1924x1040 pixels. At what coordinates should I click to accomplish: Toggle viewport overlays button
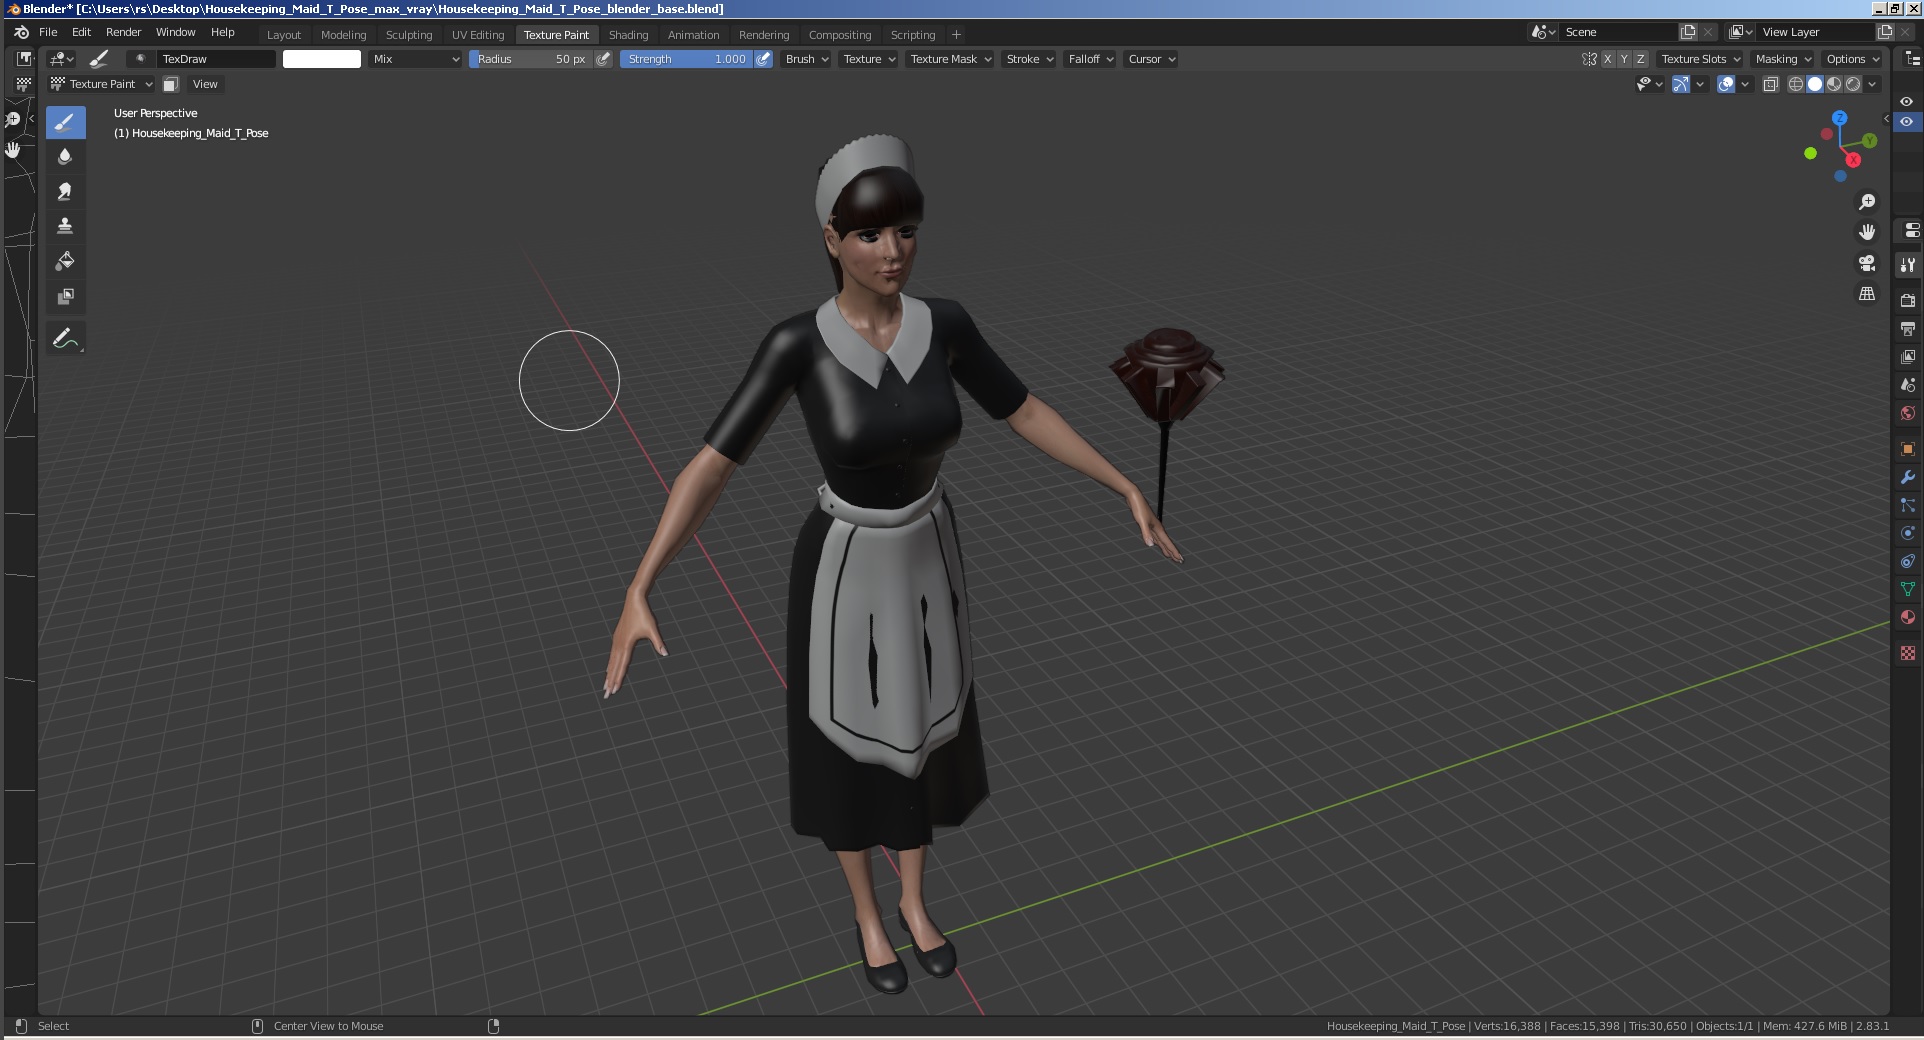[x=1726, y=84]
